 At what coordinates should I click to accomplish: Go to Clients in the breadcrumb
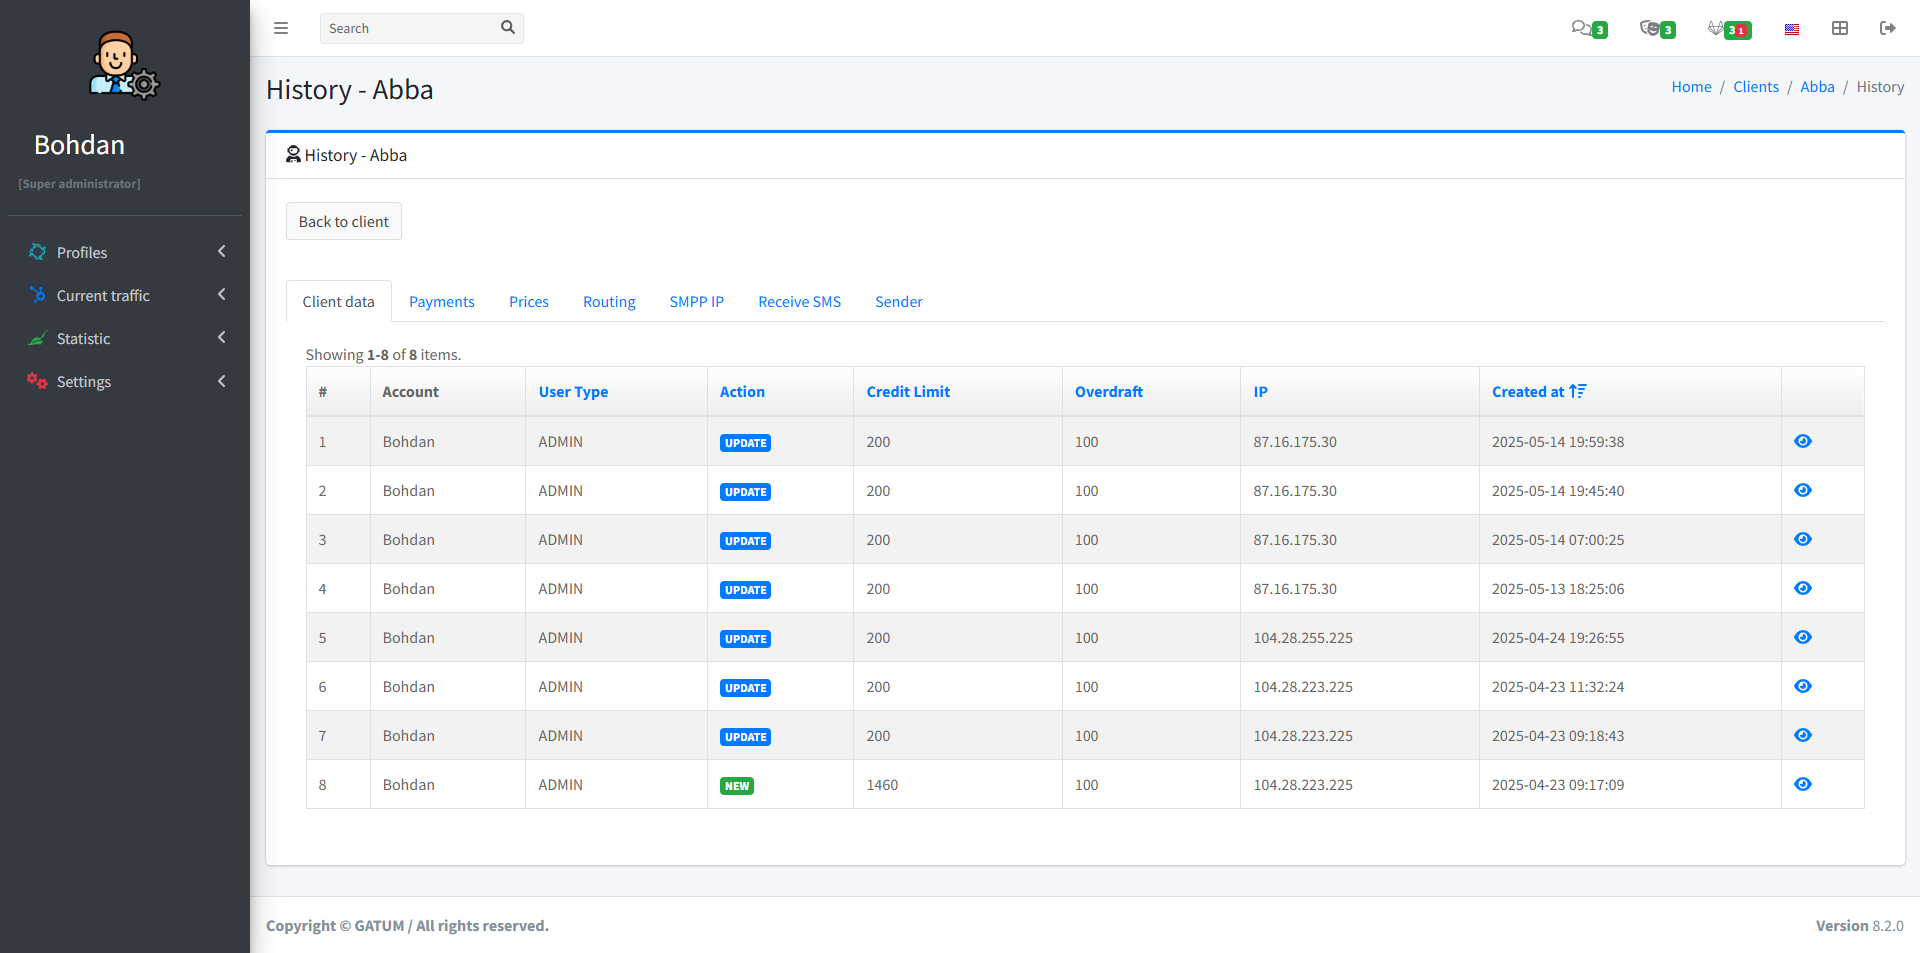1755,87
